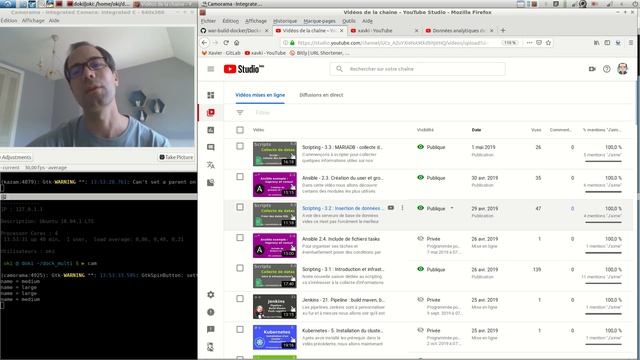Viewport: 640px width, 360px height.
Task: Open the Fichier menu in Firefox
Action: coord(208,21)
